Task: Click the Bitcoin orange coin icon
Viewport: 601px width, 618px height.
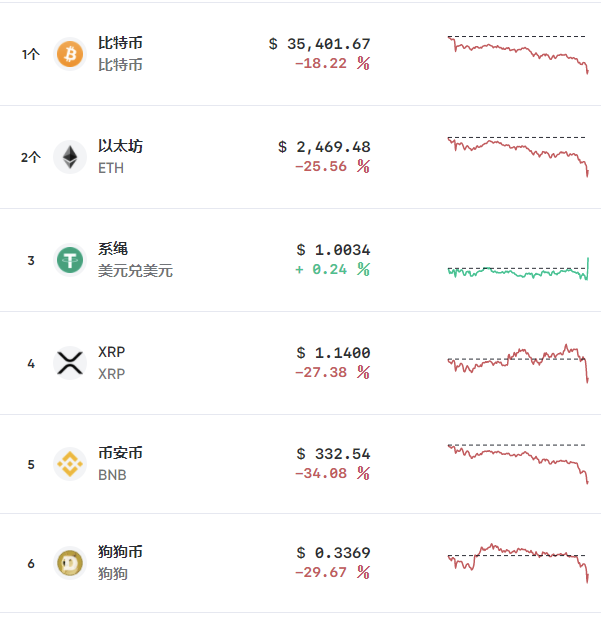Action: click(70, 54)
